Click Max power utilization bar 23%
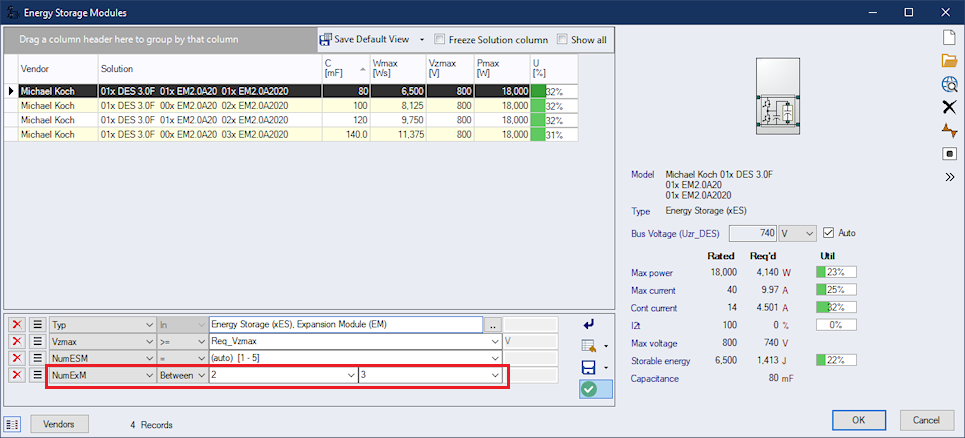 point(836,272)
